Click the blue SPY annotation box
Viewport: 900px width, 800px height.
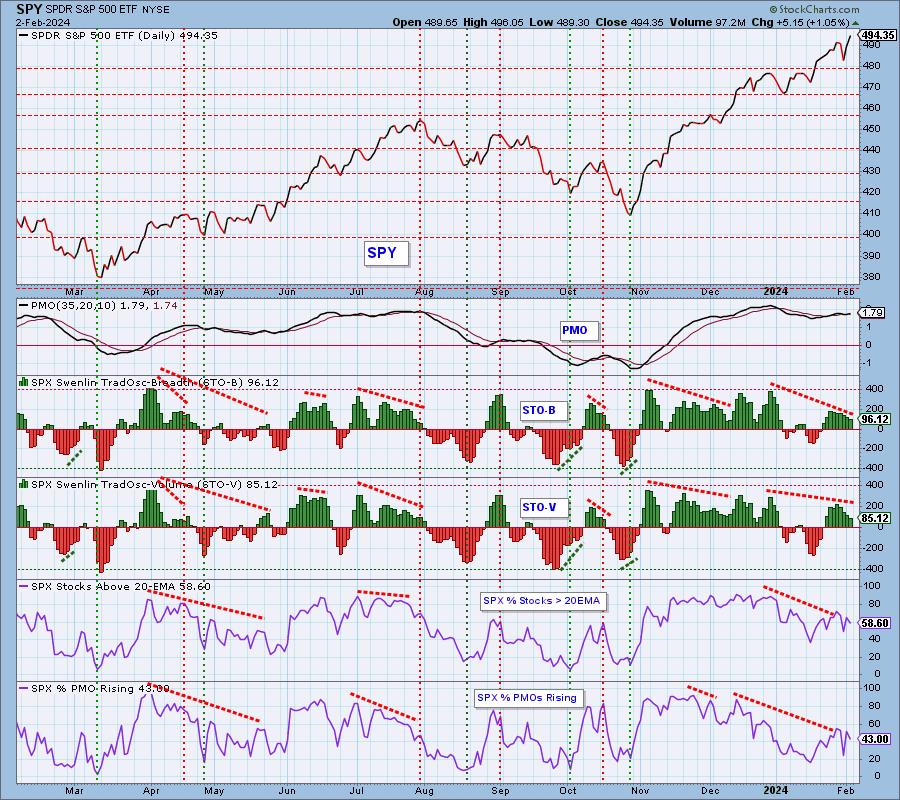pos(386,253)
